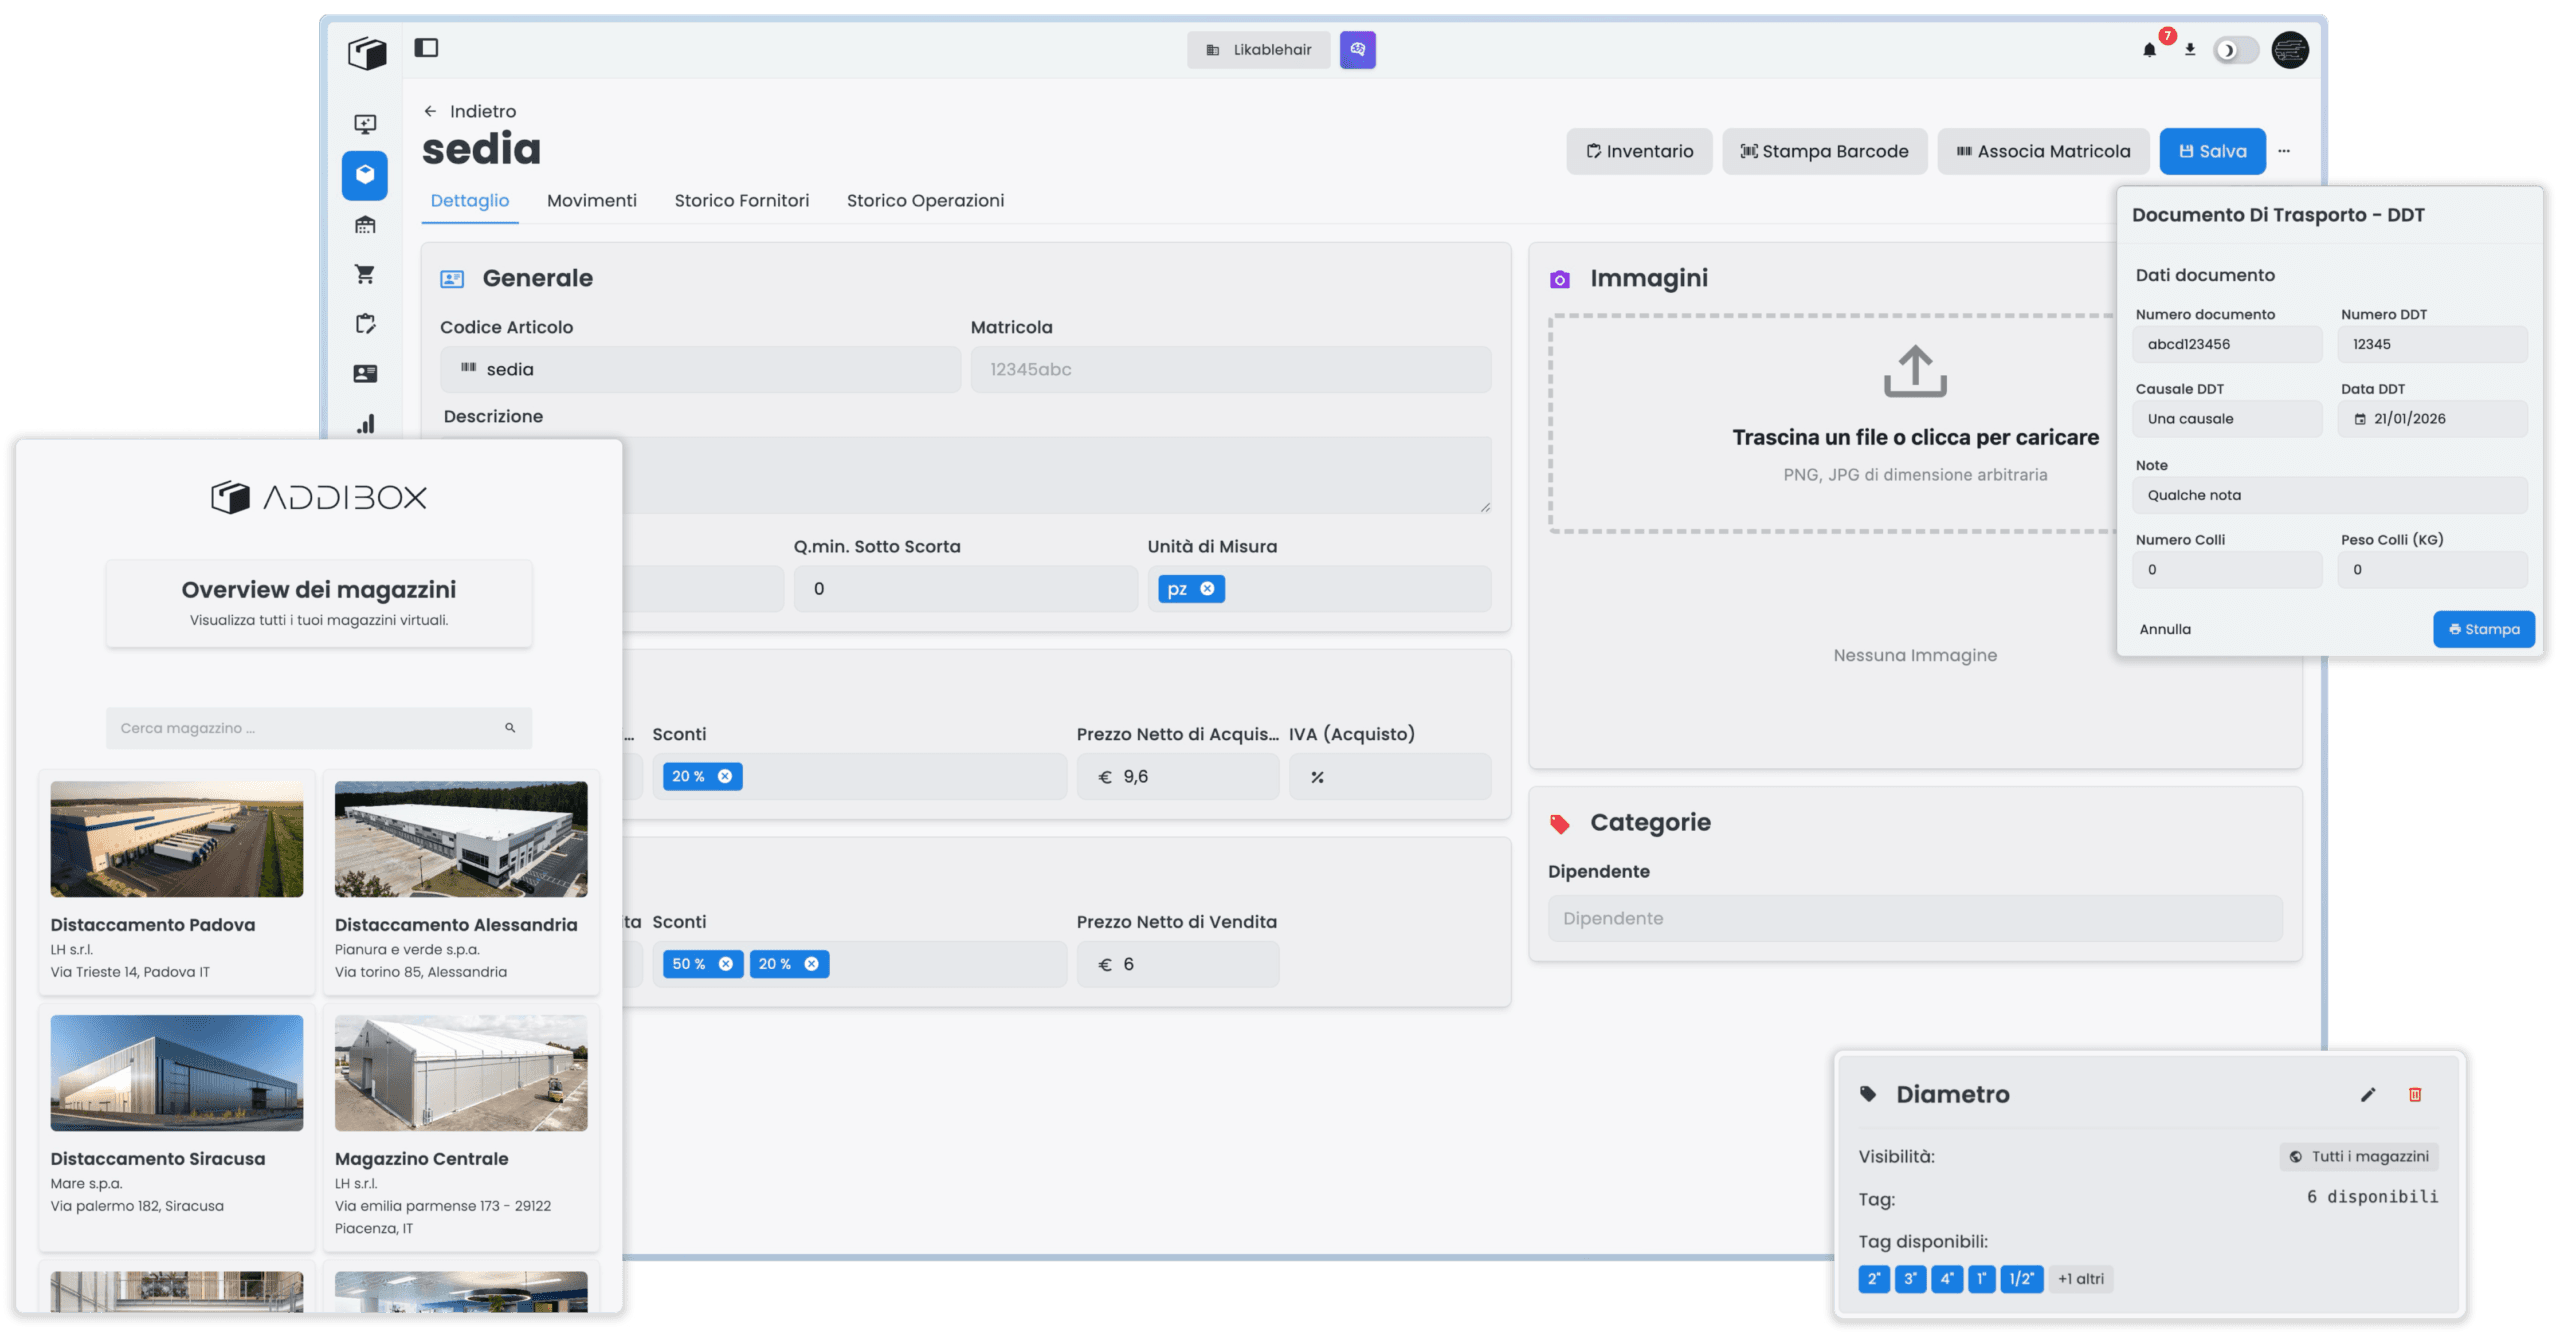Toggle the dark mode switch
The width and height of the screenshot is (2560, 1332).
2234,50
